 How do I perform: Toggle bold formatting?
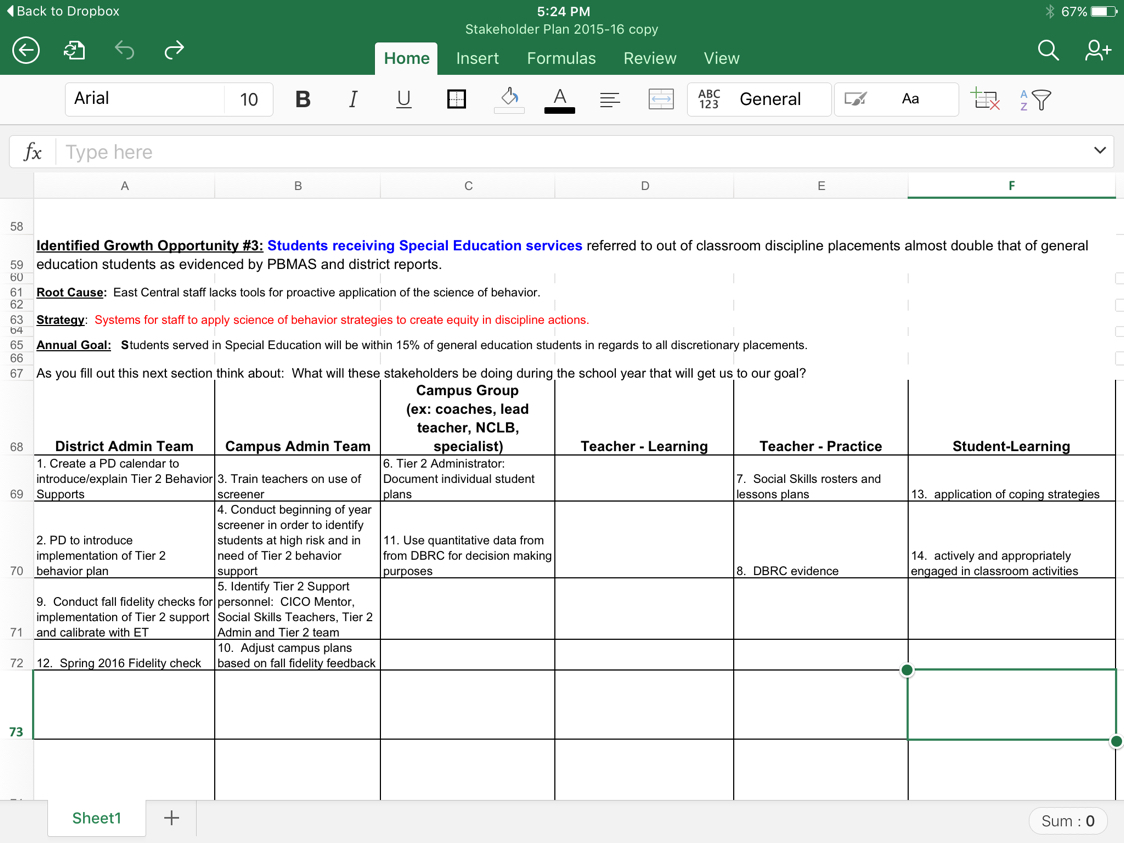click(x=302, y=99)
